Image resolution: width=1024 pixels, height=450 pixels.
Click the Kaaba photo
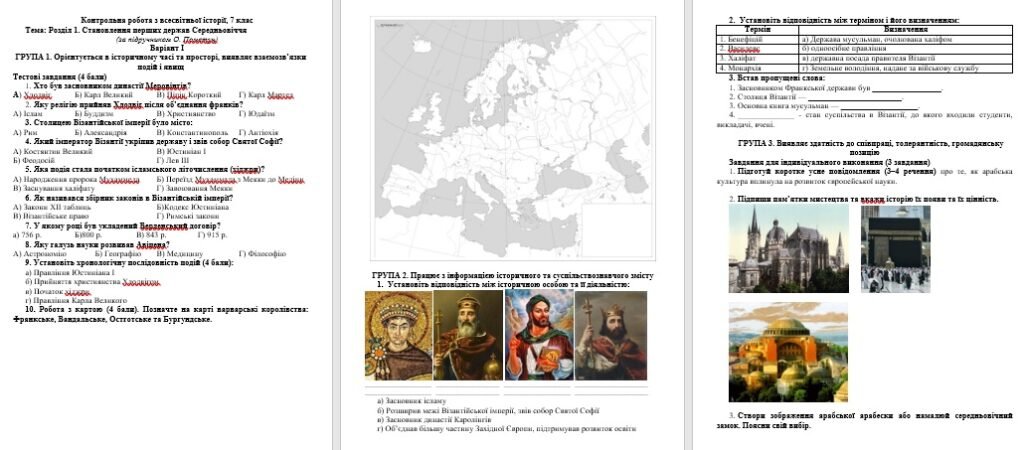pyautogui.click(x=895, y=248)
